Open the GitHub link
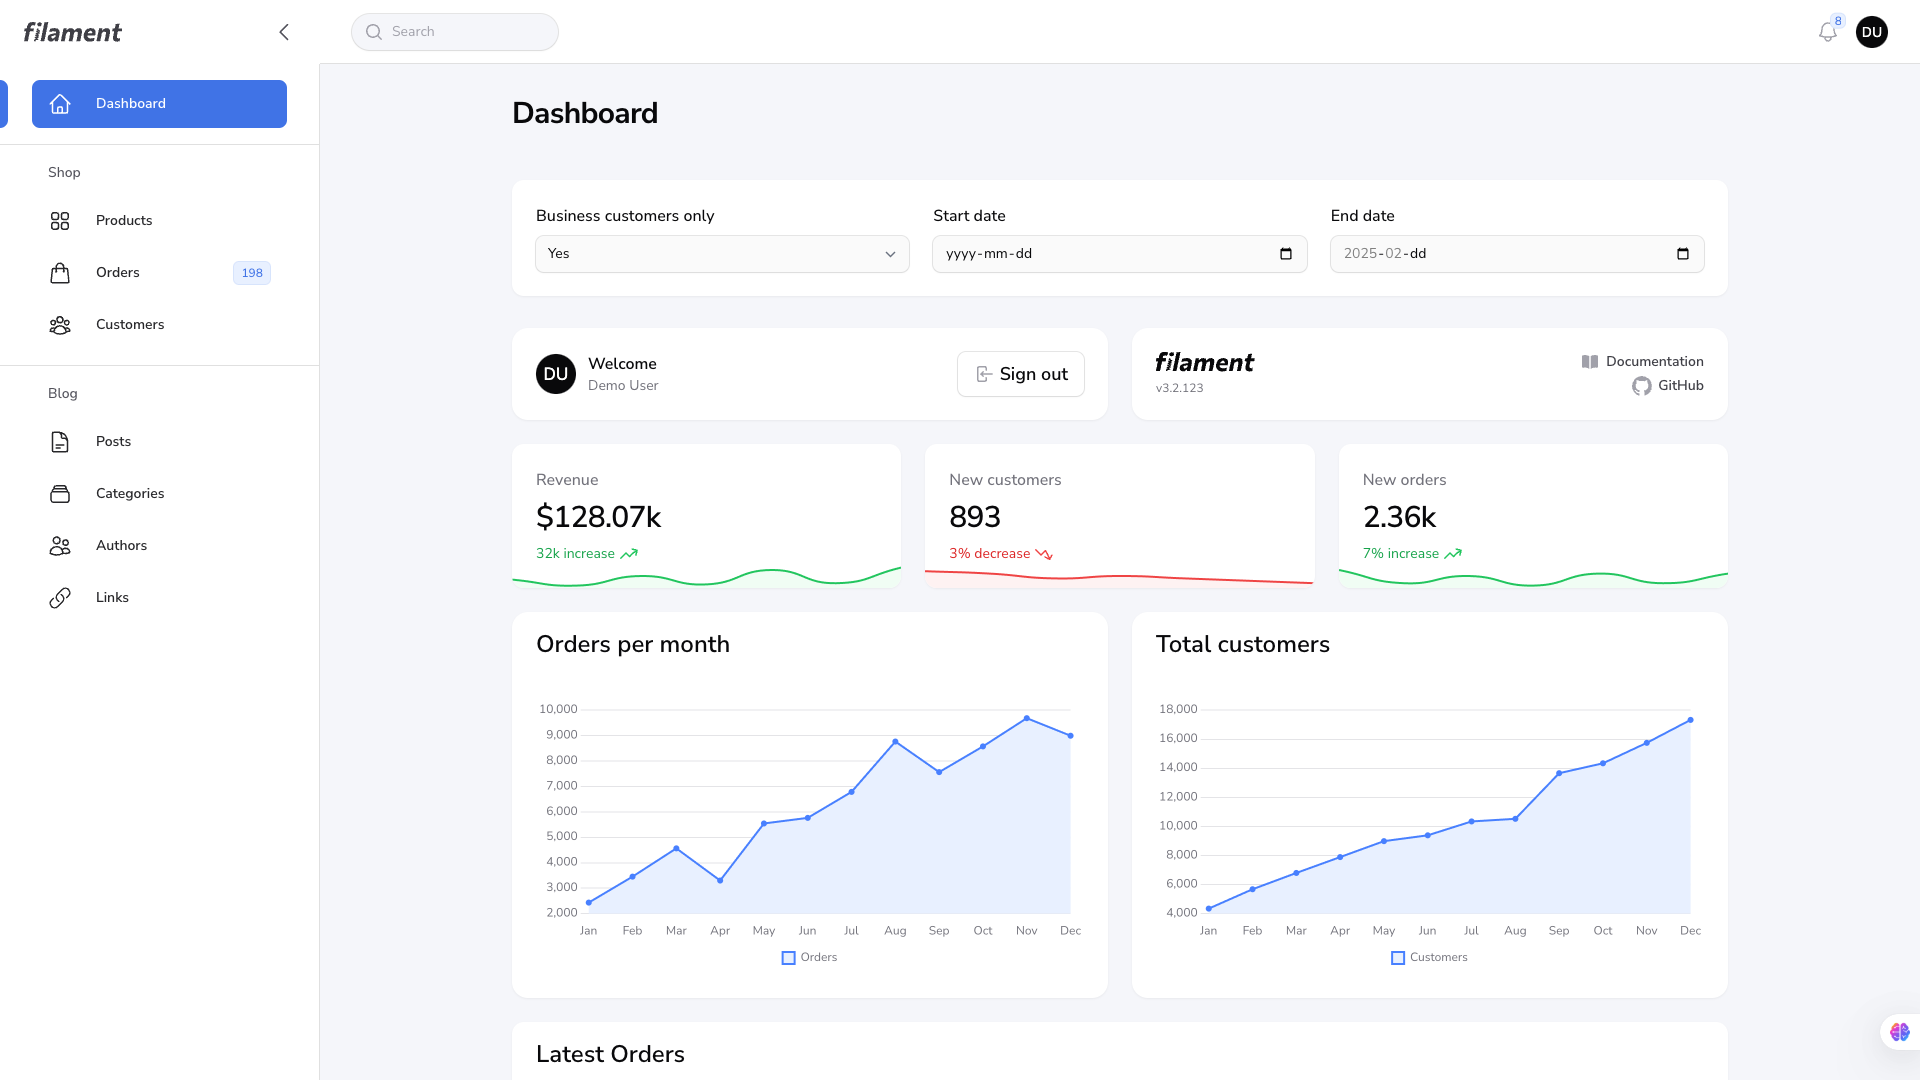1920x1080 pixels. (x=1679, y=386)
